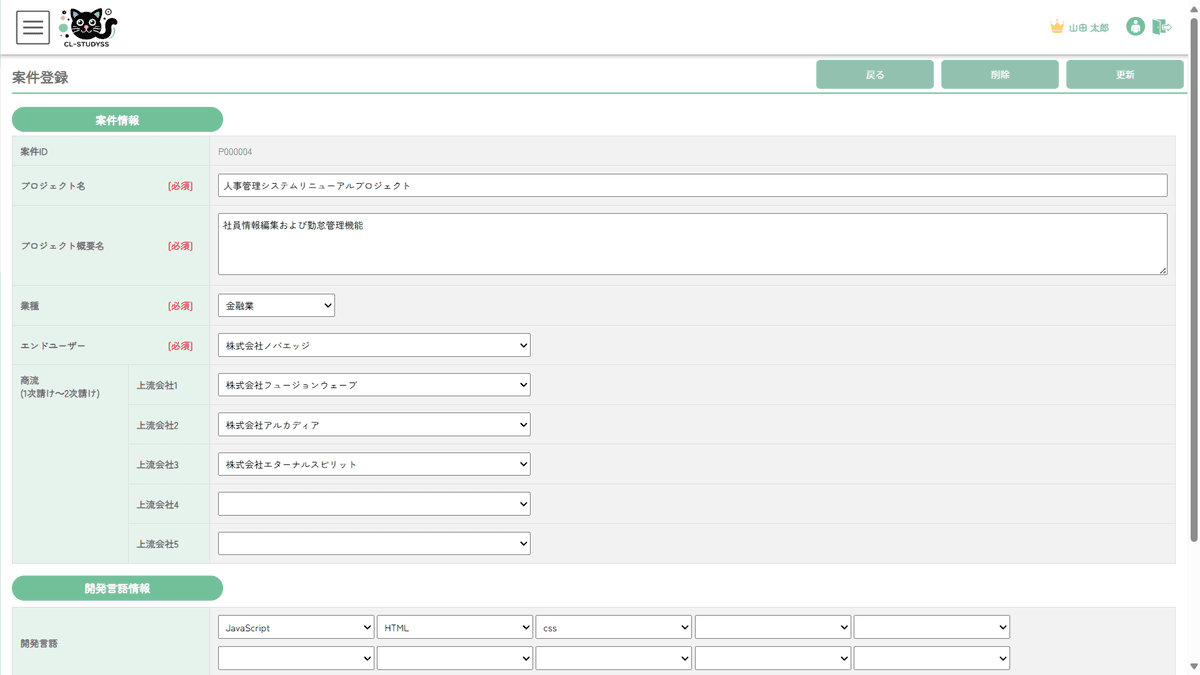Click the logout door icon
Image resolution: width=1200 pixels, height=675 pixels.
[x=1161, y=27]
